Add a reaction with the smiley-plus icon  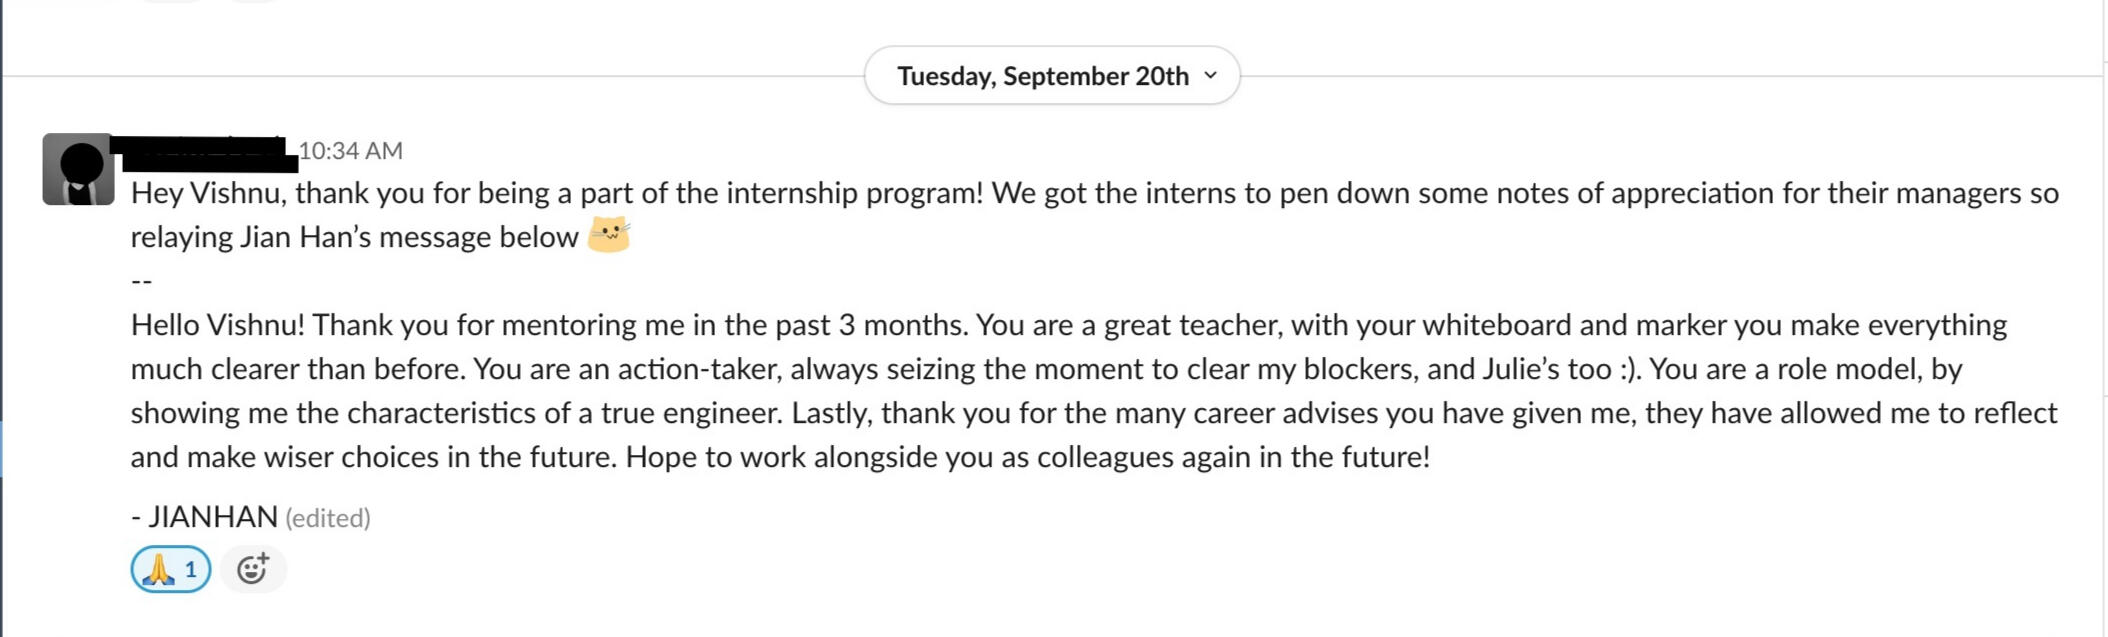pyautogui.click(x=253, y=569)
